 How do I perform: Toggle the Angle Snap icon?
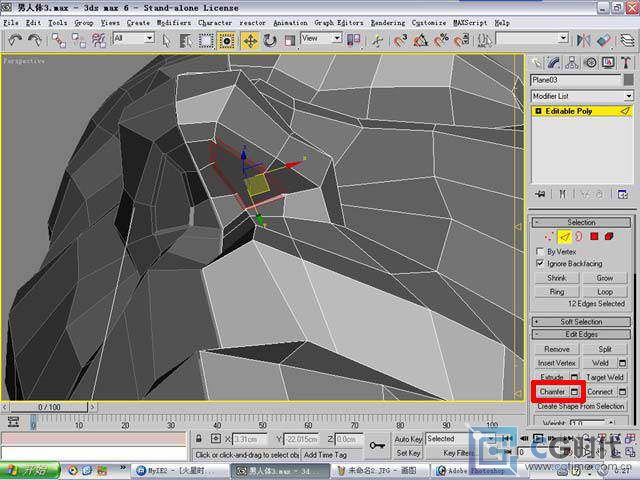click(421, 40)
